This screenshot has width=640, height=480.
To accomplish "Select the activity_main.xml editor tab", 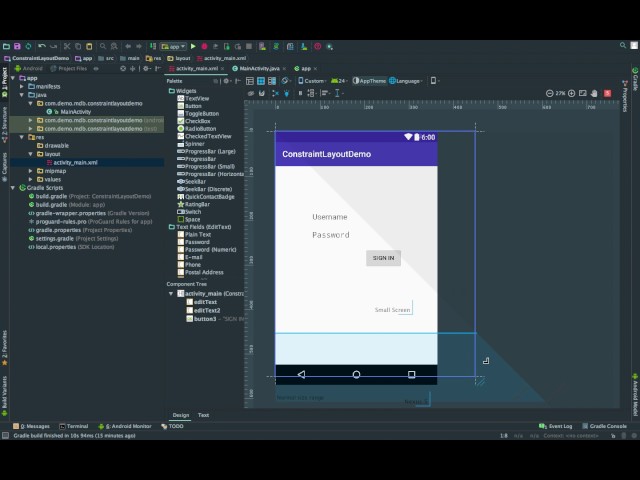I will (x=197, y=69).
